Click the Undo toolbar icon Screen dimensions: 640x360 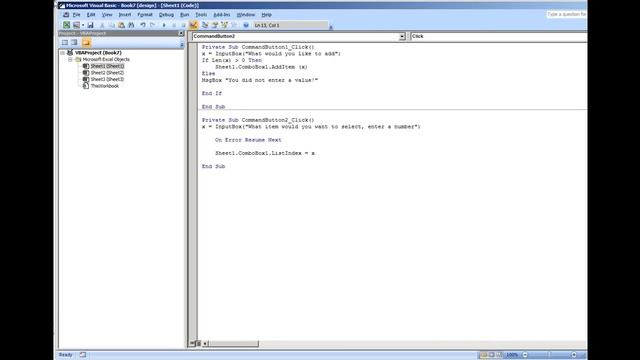(143, 25)
